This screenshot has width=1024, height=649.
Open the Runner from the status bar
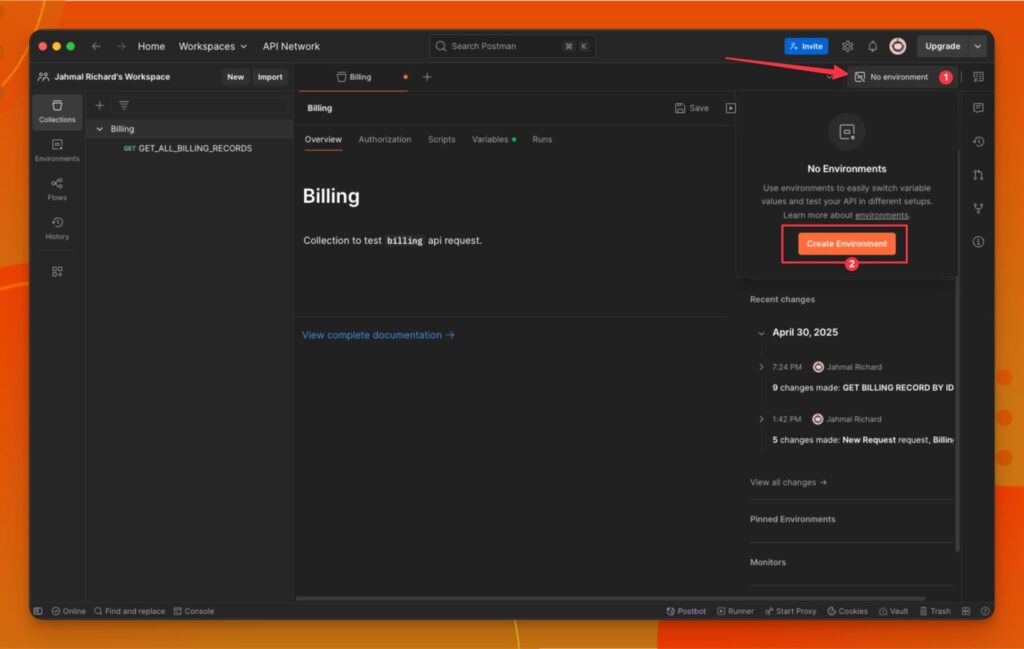tap(735, 611)
